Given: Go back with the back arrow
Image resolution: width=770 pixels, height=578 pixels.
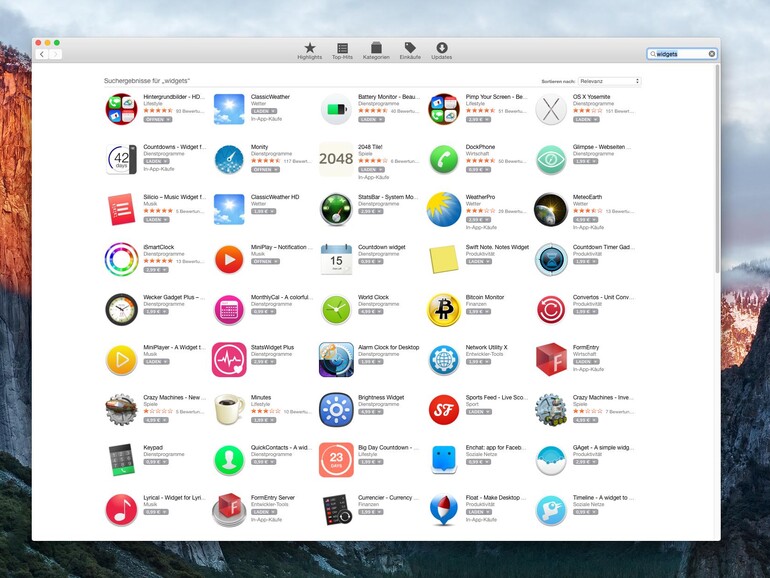Looking at the screenshot, I should 42,54.
